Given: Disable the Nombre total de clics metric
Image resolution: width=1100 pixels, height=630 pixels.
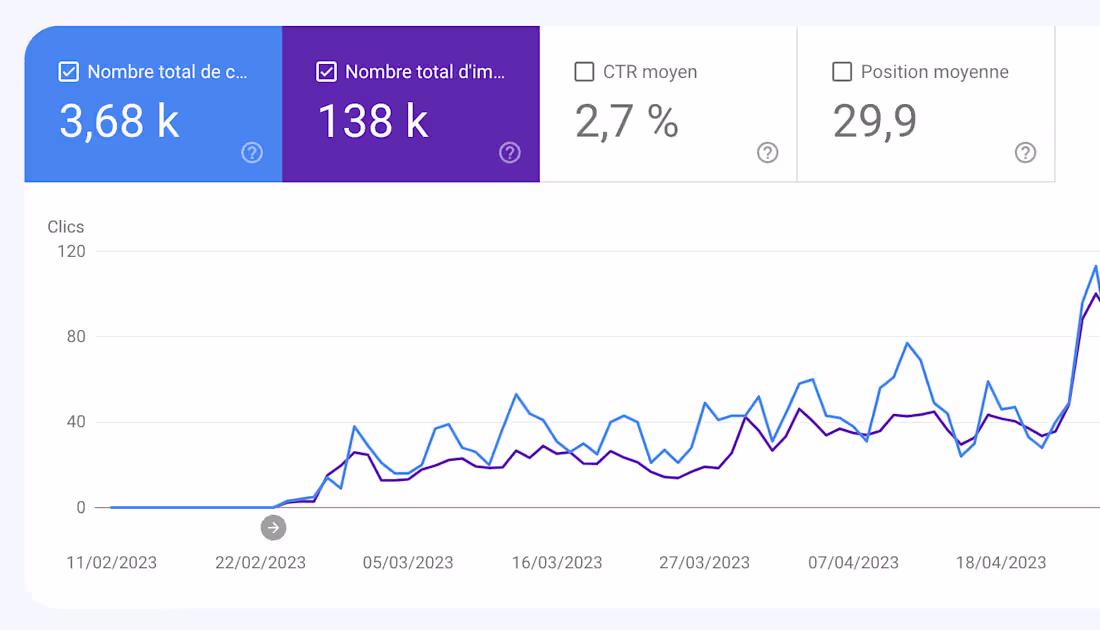Looking at the screenshot, I should click(69, 71).
